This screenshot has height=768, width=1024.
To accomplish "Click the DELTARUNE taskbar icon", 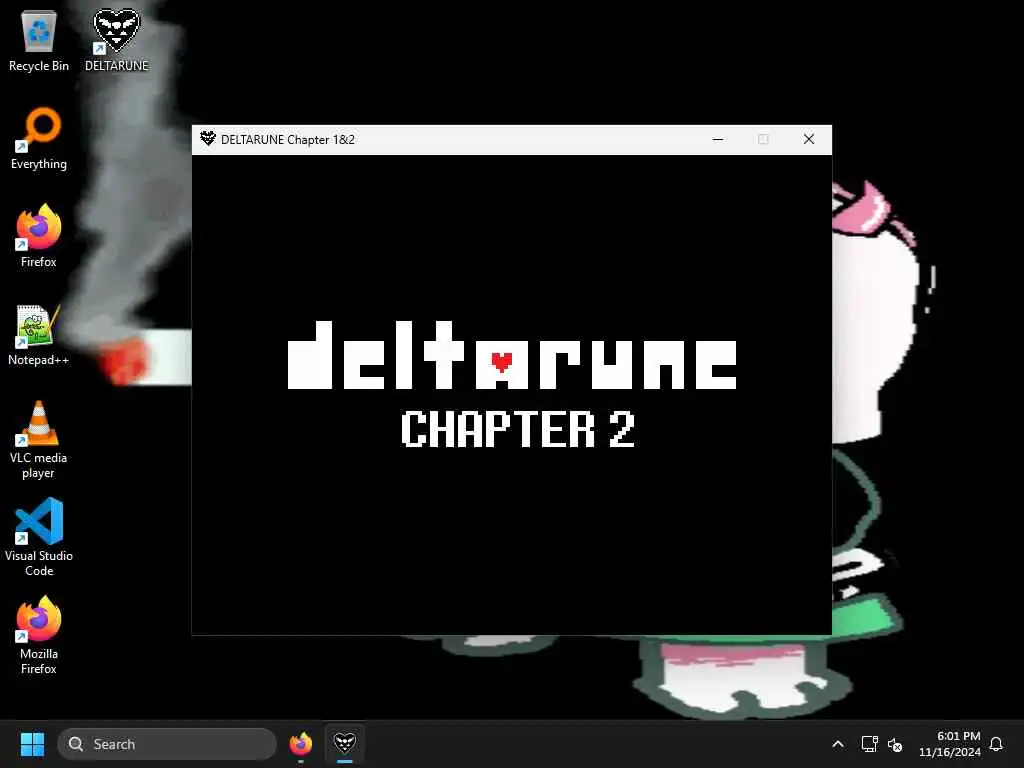I will [x=345, y=744].
